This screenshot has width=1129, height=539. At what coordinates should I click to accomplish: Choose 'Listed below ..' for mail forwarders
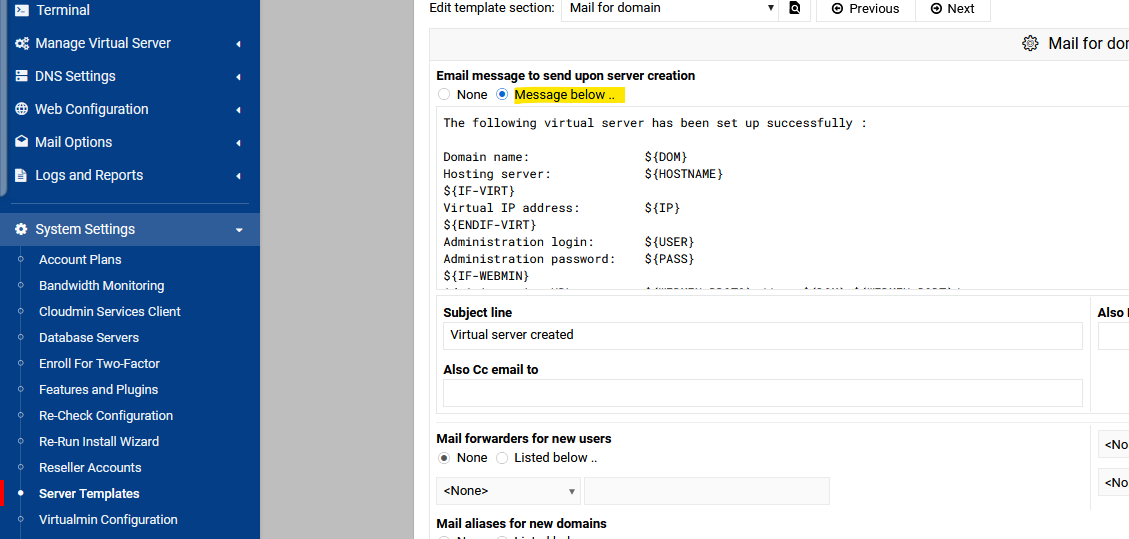coord(502,458)
